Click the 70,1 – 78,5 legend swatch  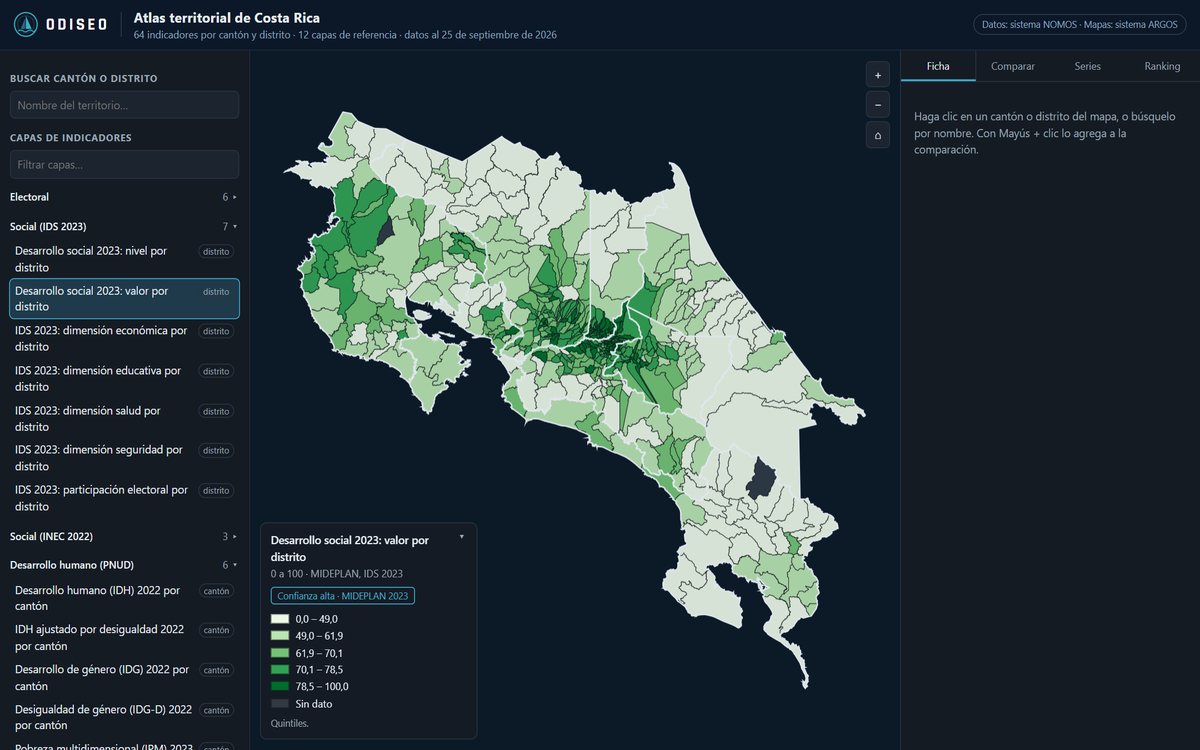(x=279, y=670)
